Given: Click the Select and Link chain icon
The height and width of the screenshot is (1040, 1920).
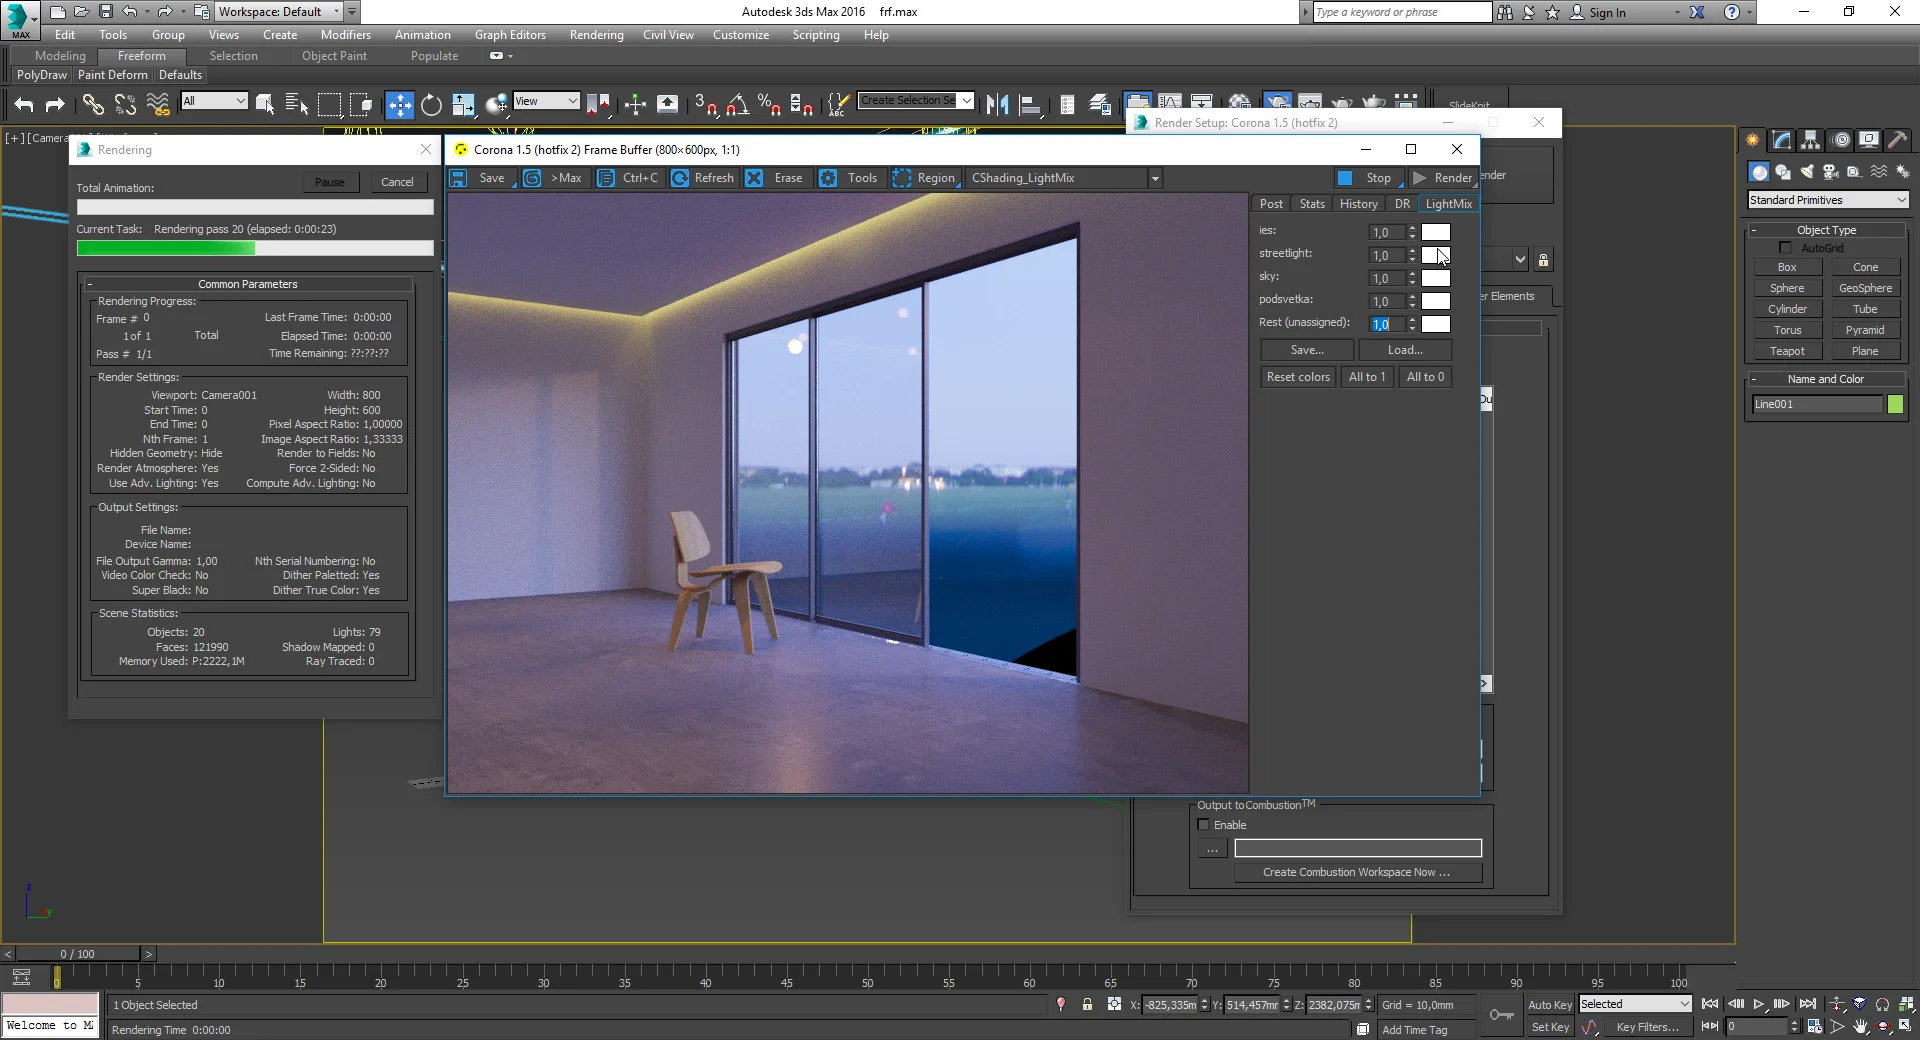Looking at the screenshot, I should point(93,104).
